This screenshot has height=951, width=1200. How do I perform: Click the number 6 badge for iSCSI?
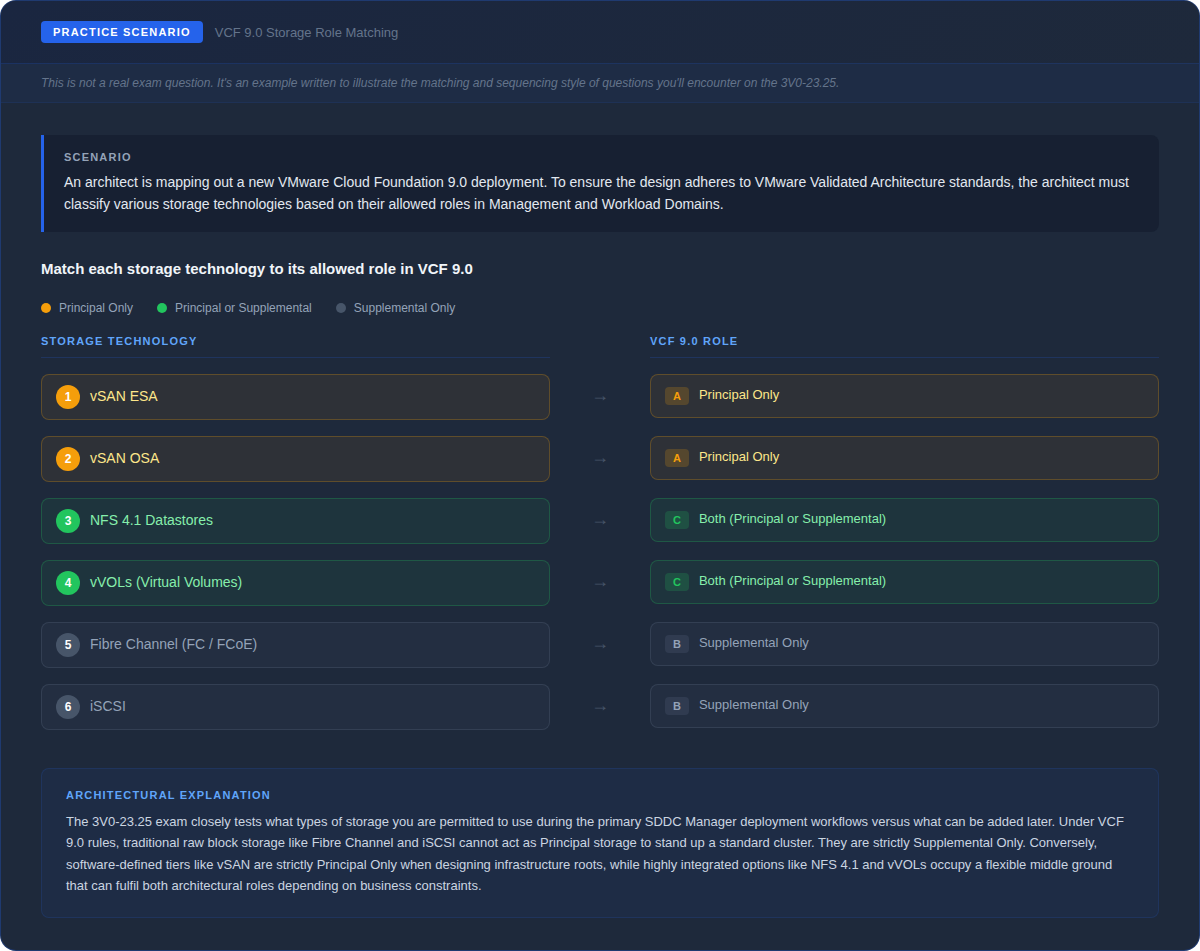tap(68, 707)
